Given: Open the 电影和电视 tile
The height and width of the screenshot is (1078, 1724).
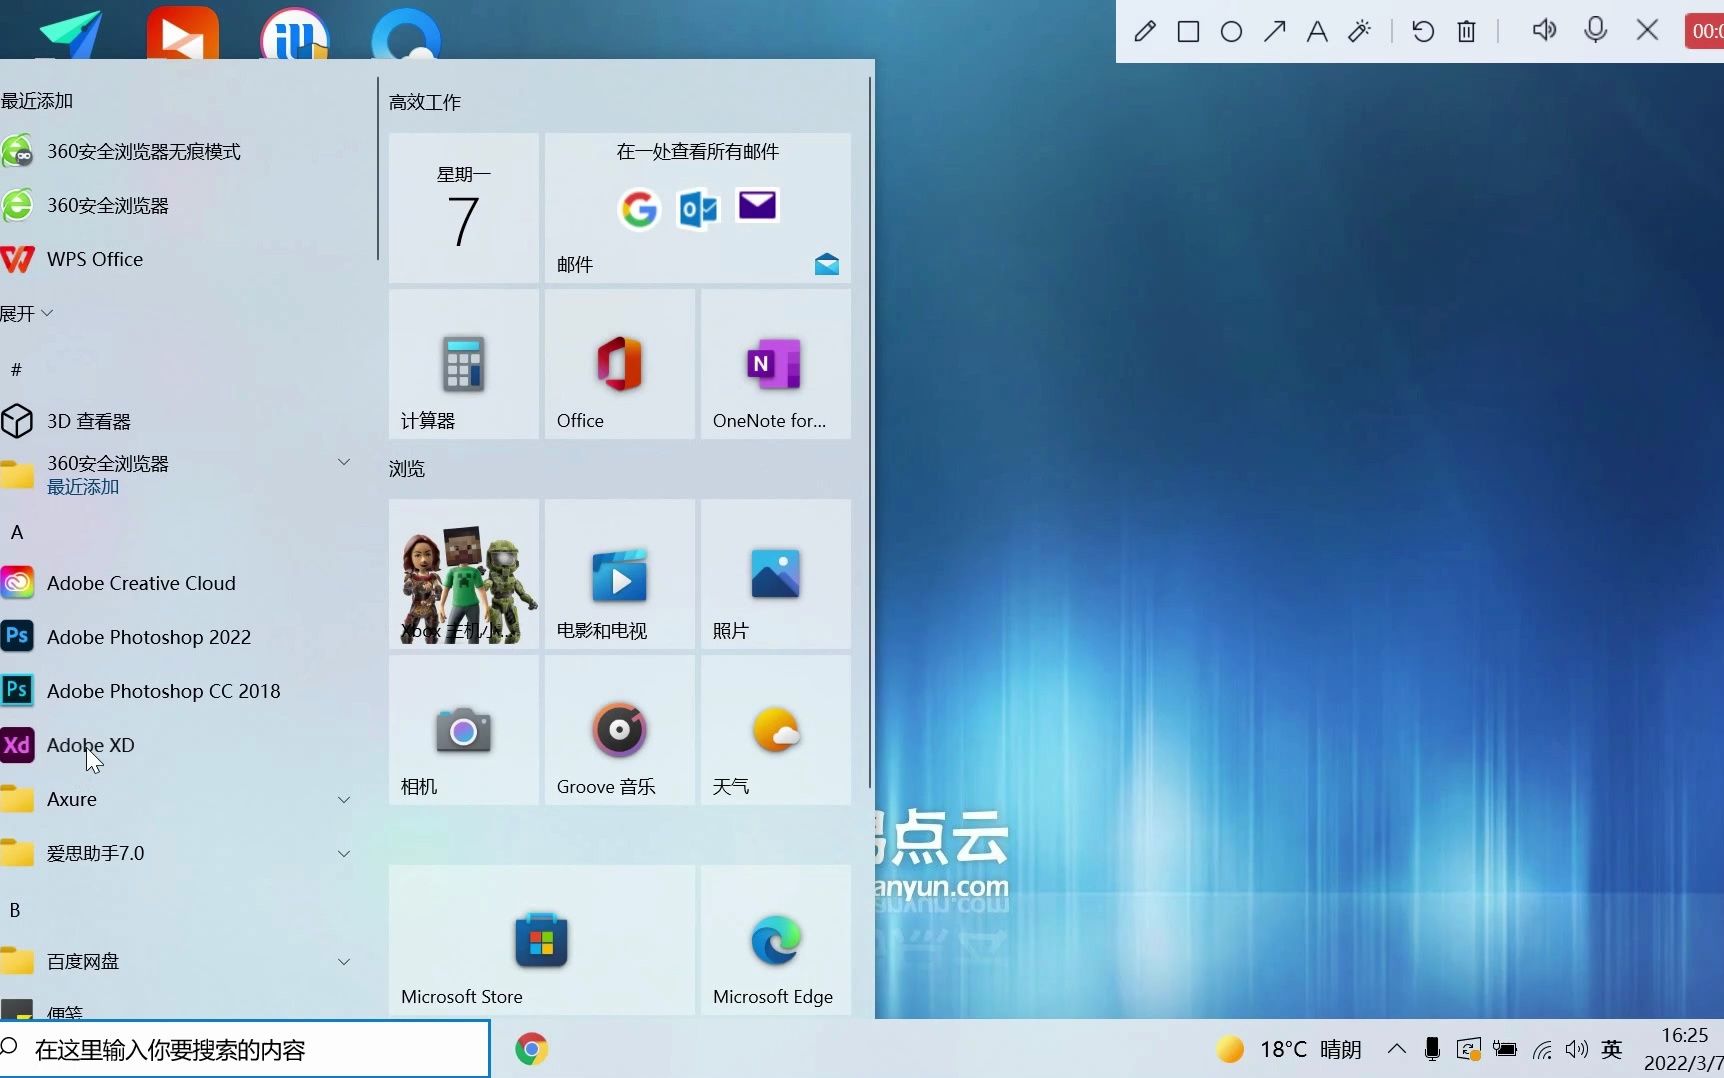Looking at the screenshot, I should [620, 574].
